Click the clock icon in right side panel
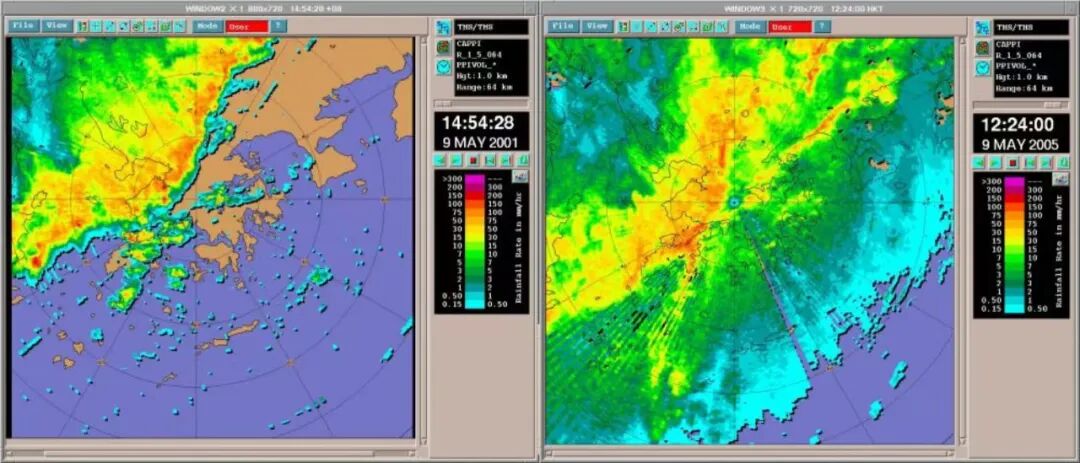Viewport: 1080px width, 463px height. point(982,68)
